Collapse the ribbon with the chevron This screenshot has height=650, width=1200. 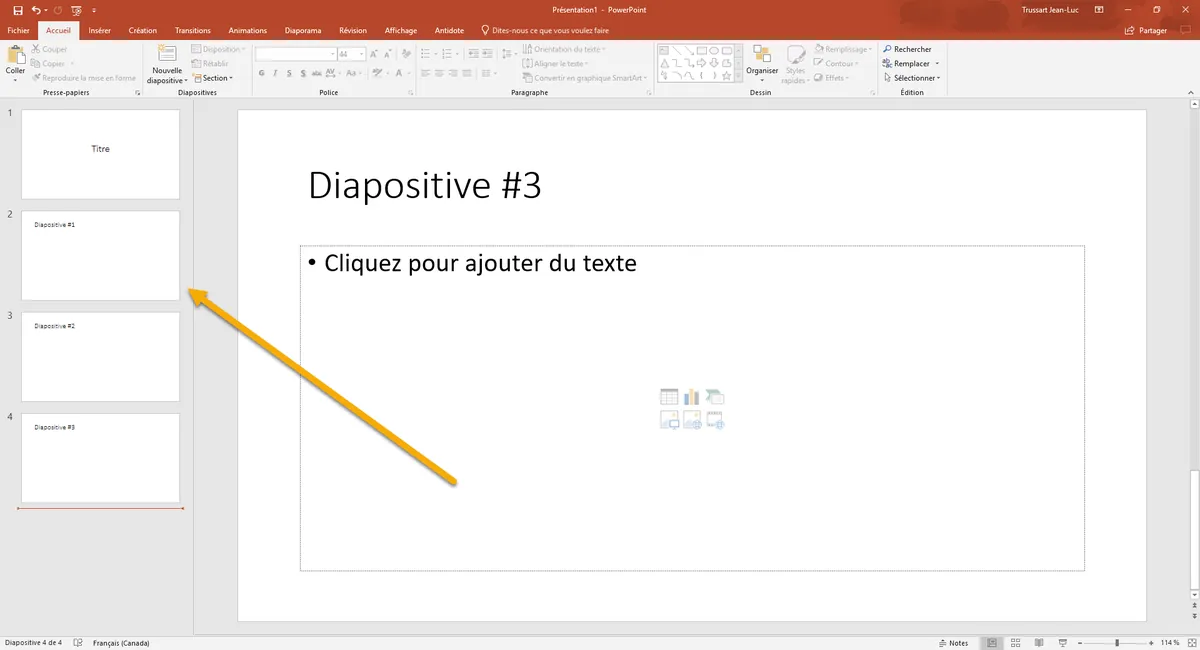[1189, 93]
